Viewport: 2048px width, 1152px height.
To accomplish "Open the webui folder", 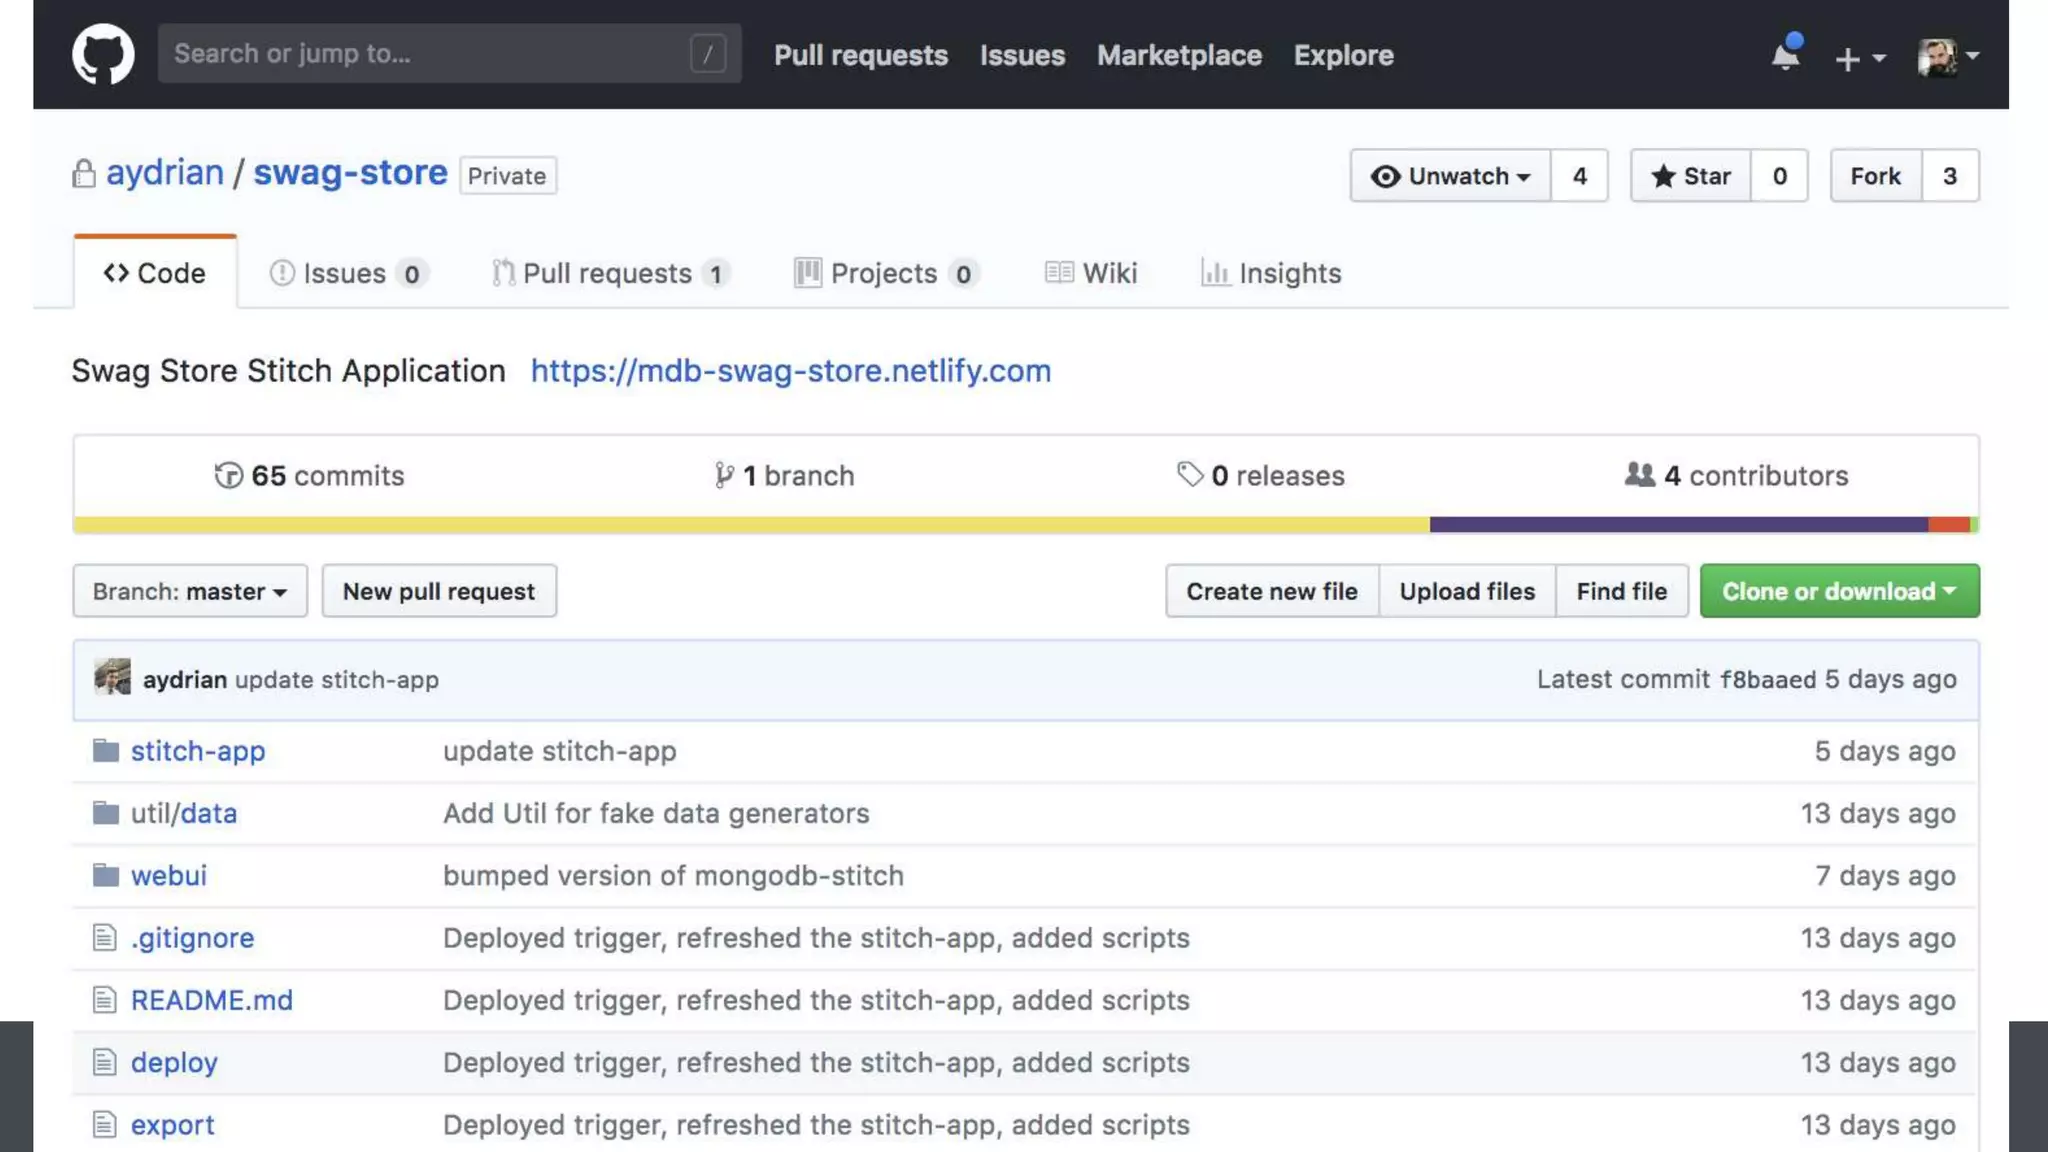I will click(x=169, y=876).
